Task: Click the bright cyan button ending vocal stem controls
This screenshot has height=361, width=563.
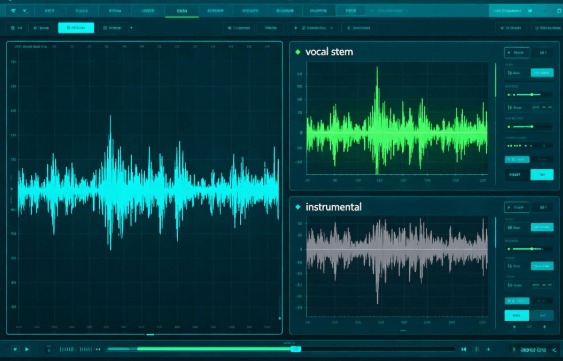Action: 542,175
